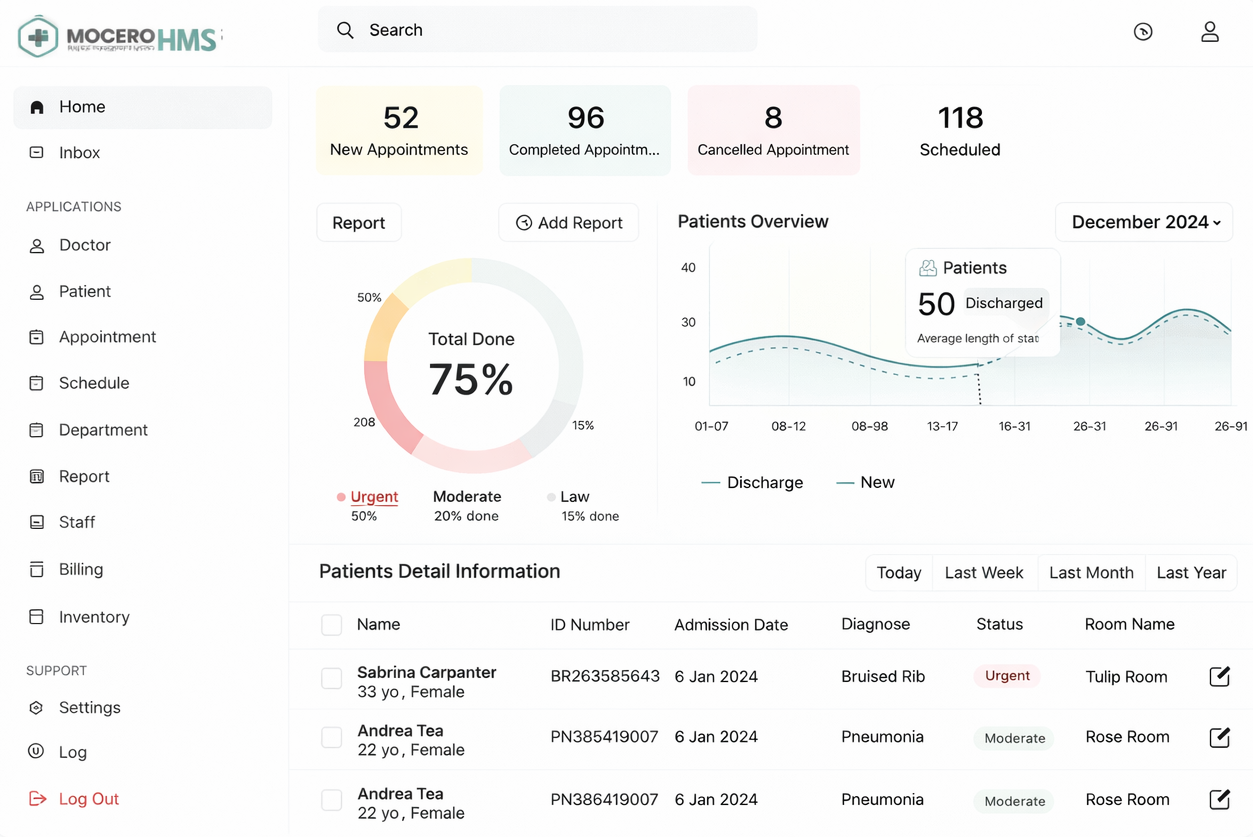Click inside the Search field
1253x837 pixels.
point(537,30)
